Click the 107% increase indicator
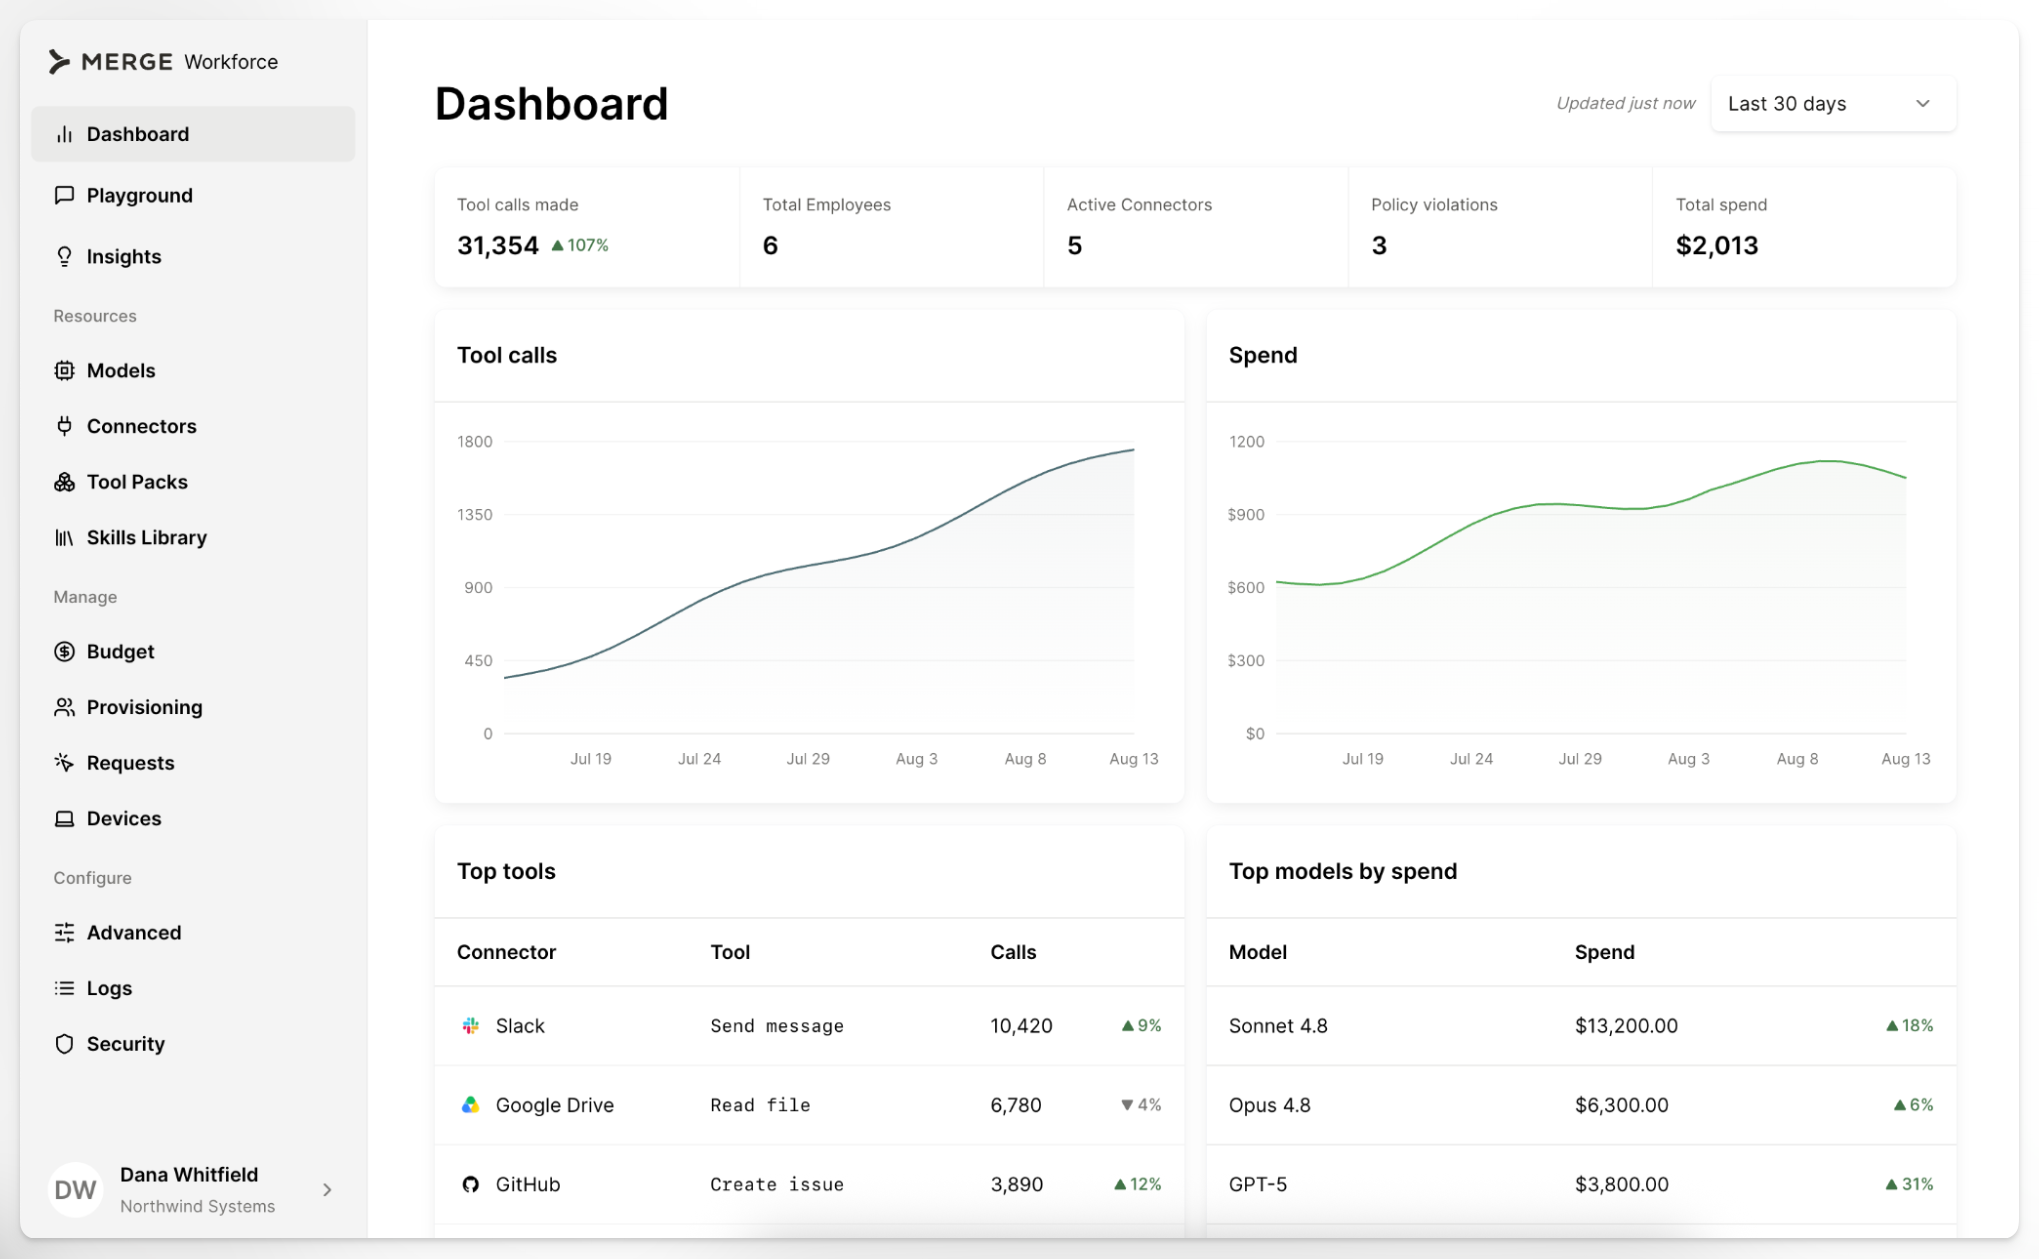Viewport: 2039px width, 1259px height. 580,245
